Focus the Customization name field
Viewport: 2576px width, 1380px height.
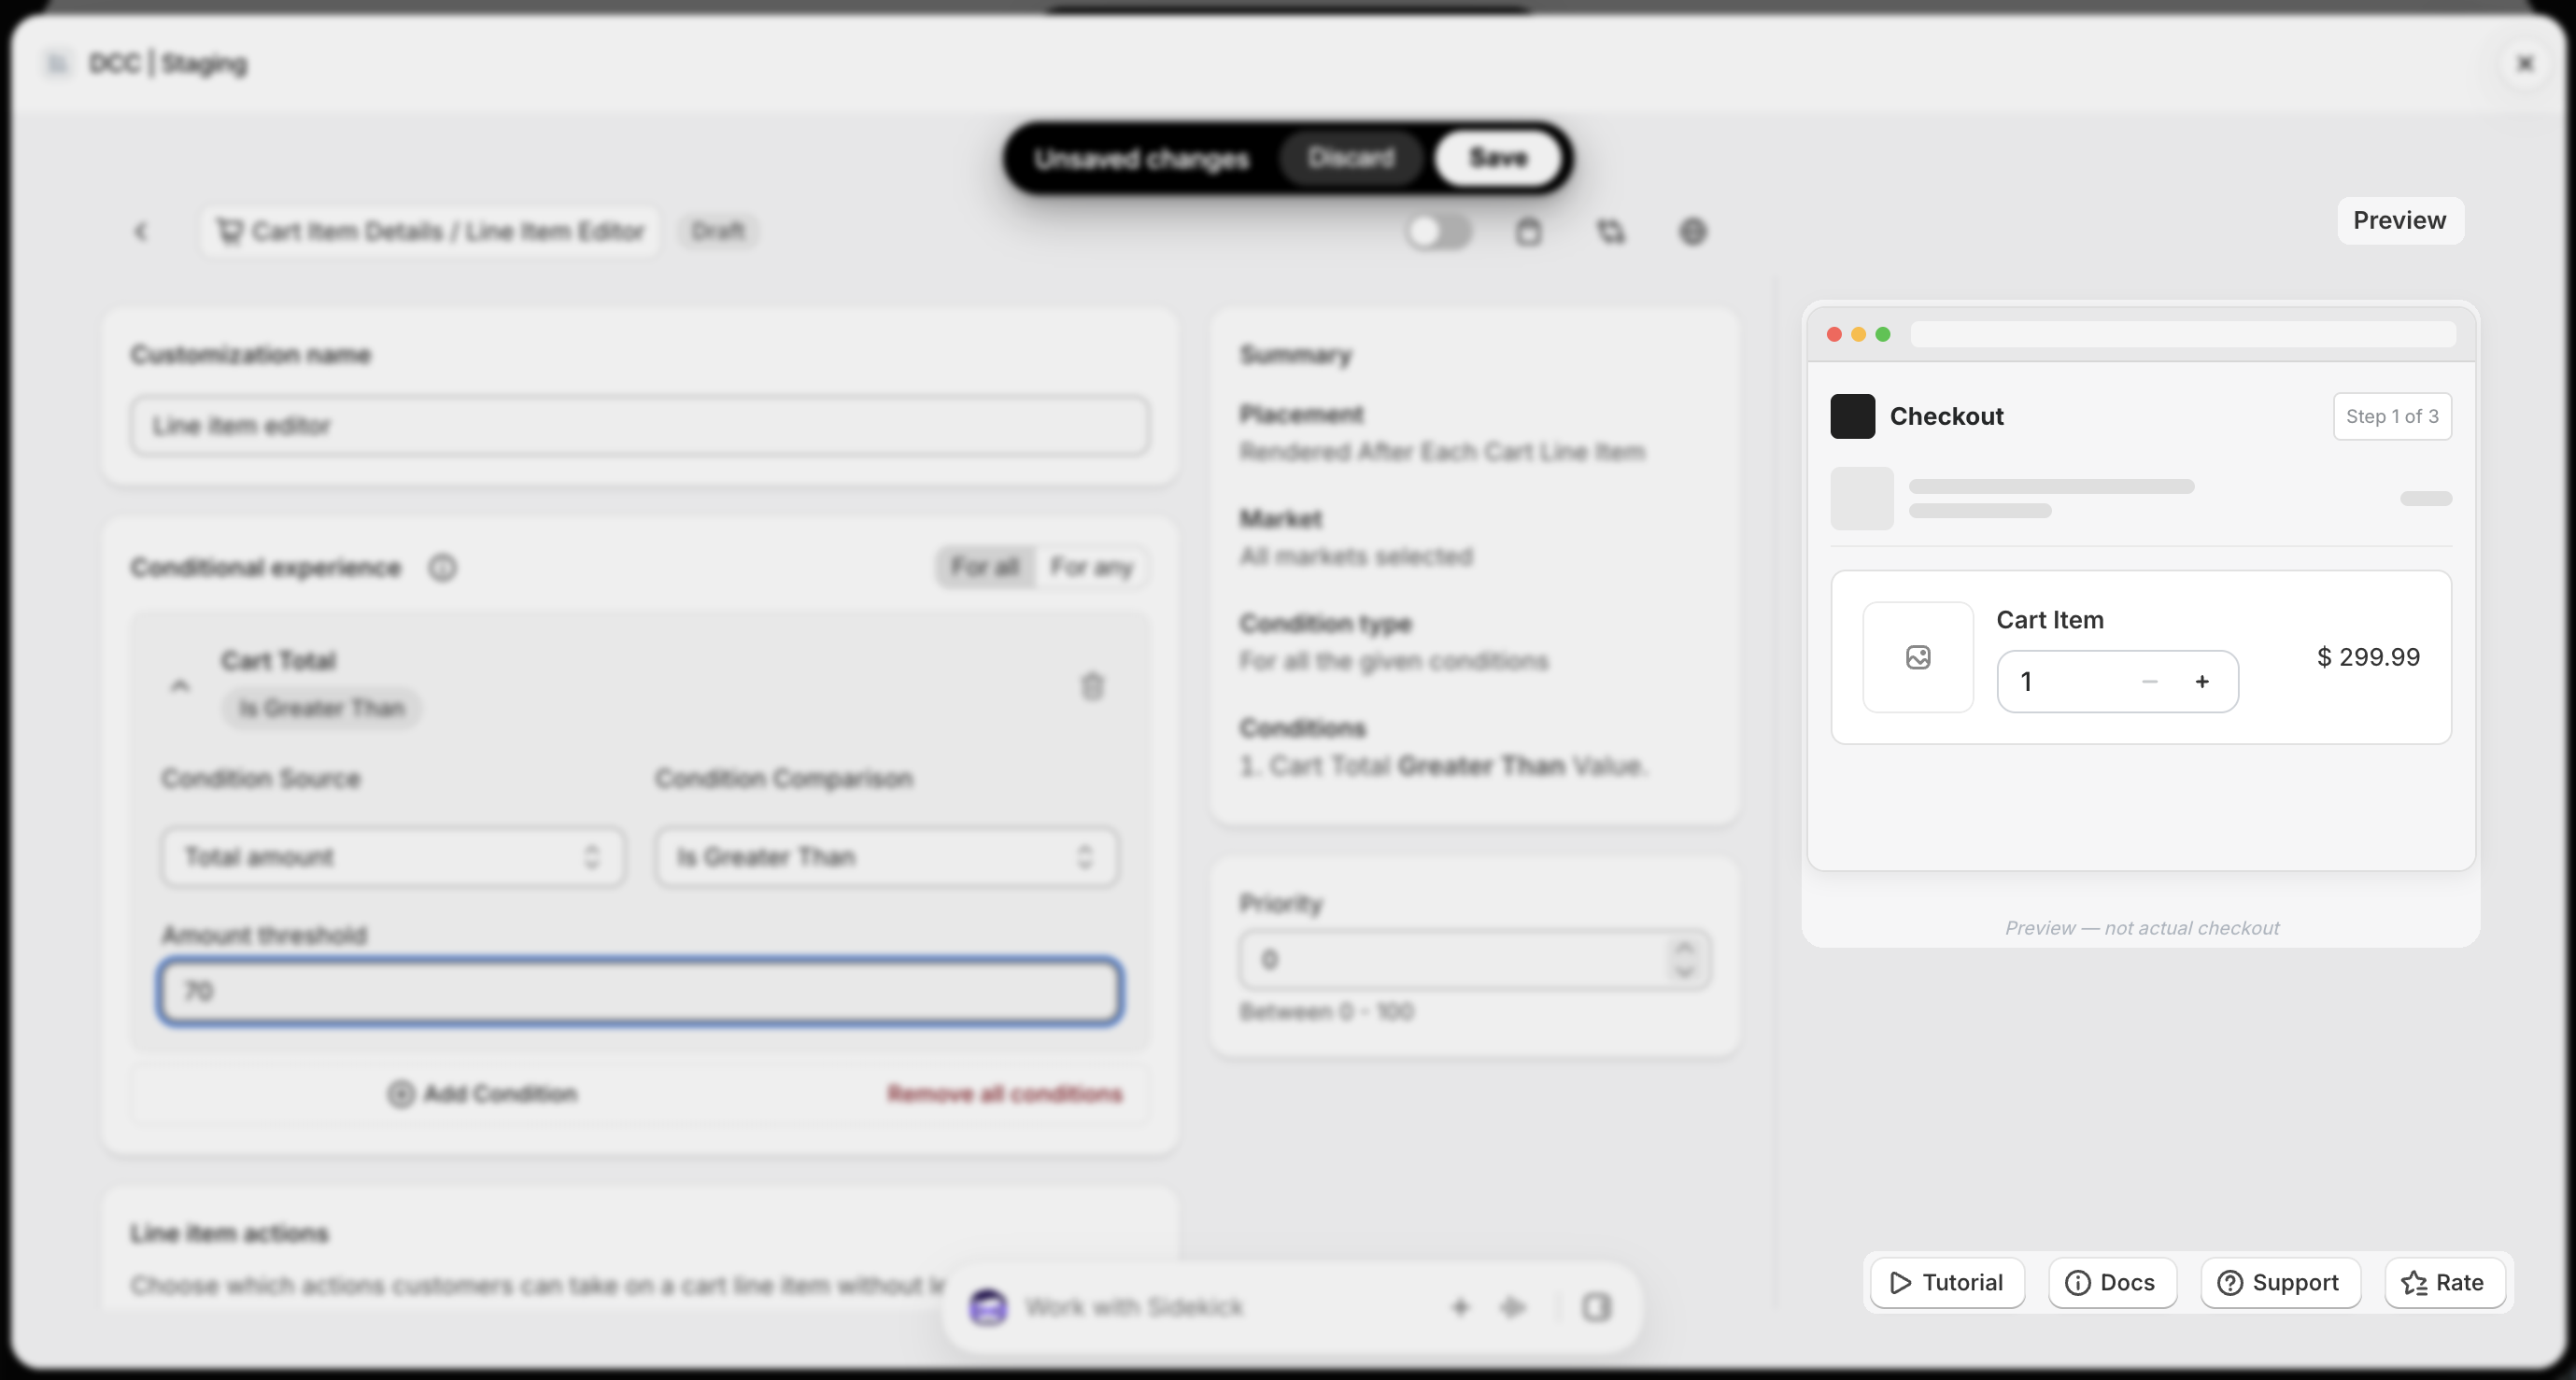pyautogui.click(x=640, y=426)
